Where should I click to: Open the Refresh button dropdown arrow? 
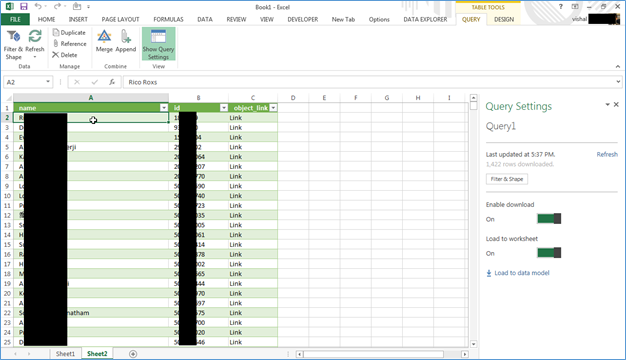(35, 57)
